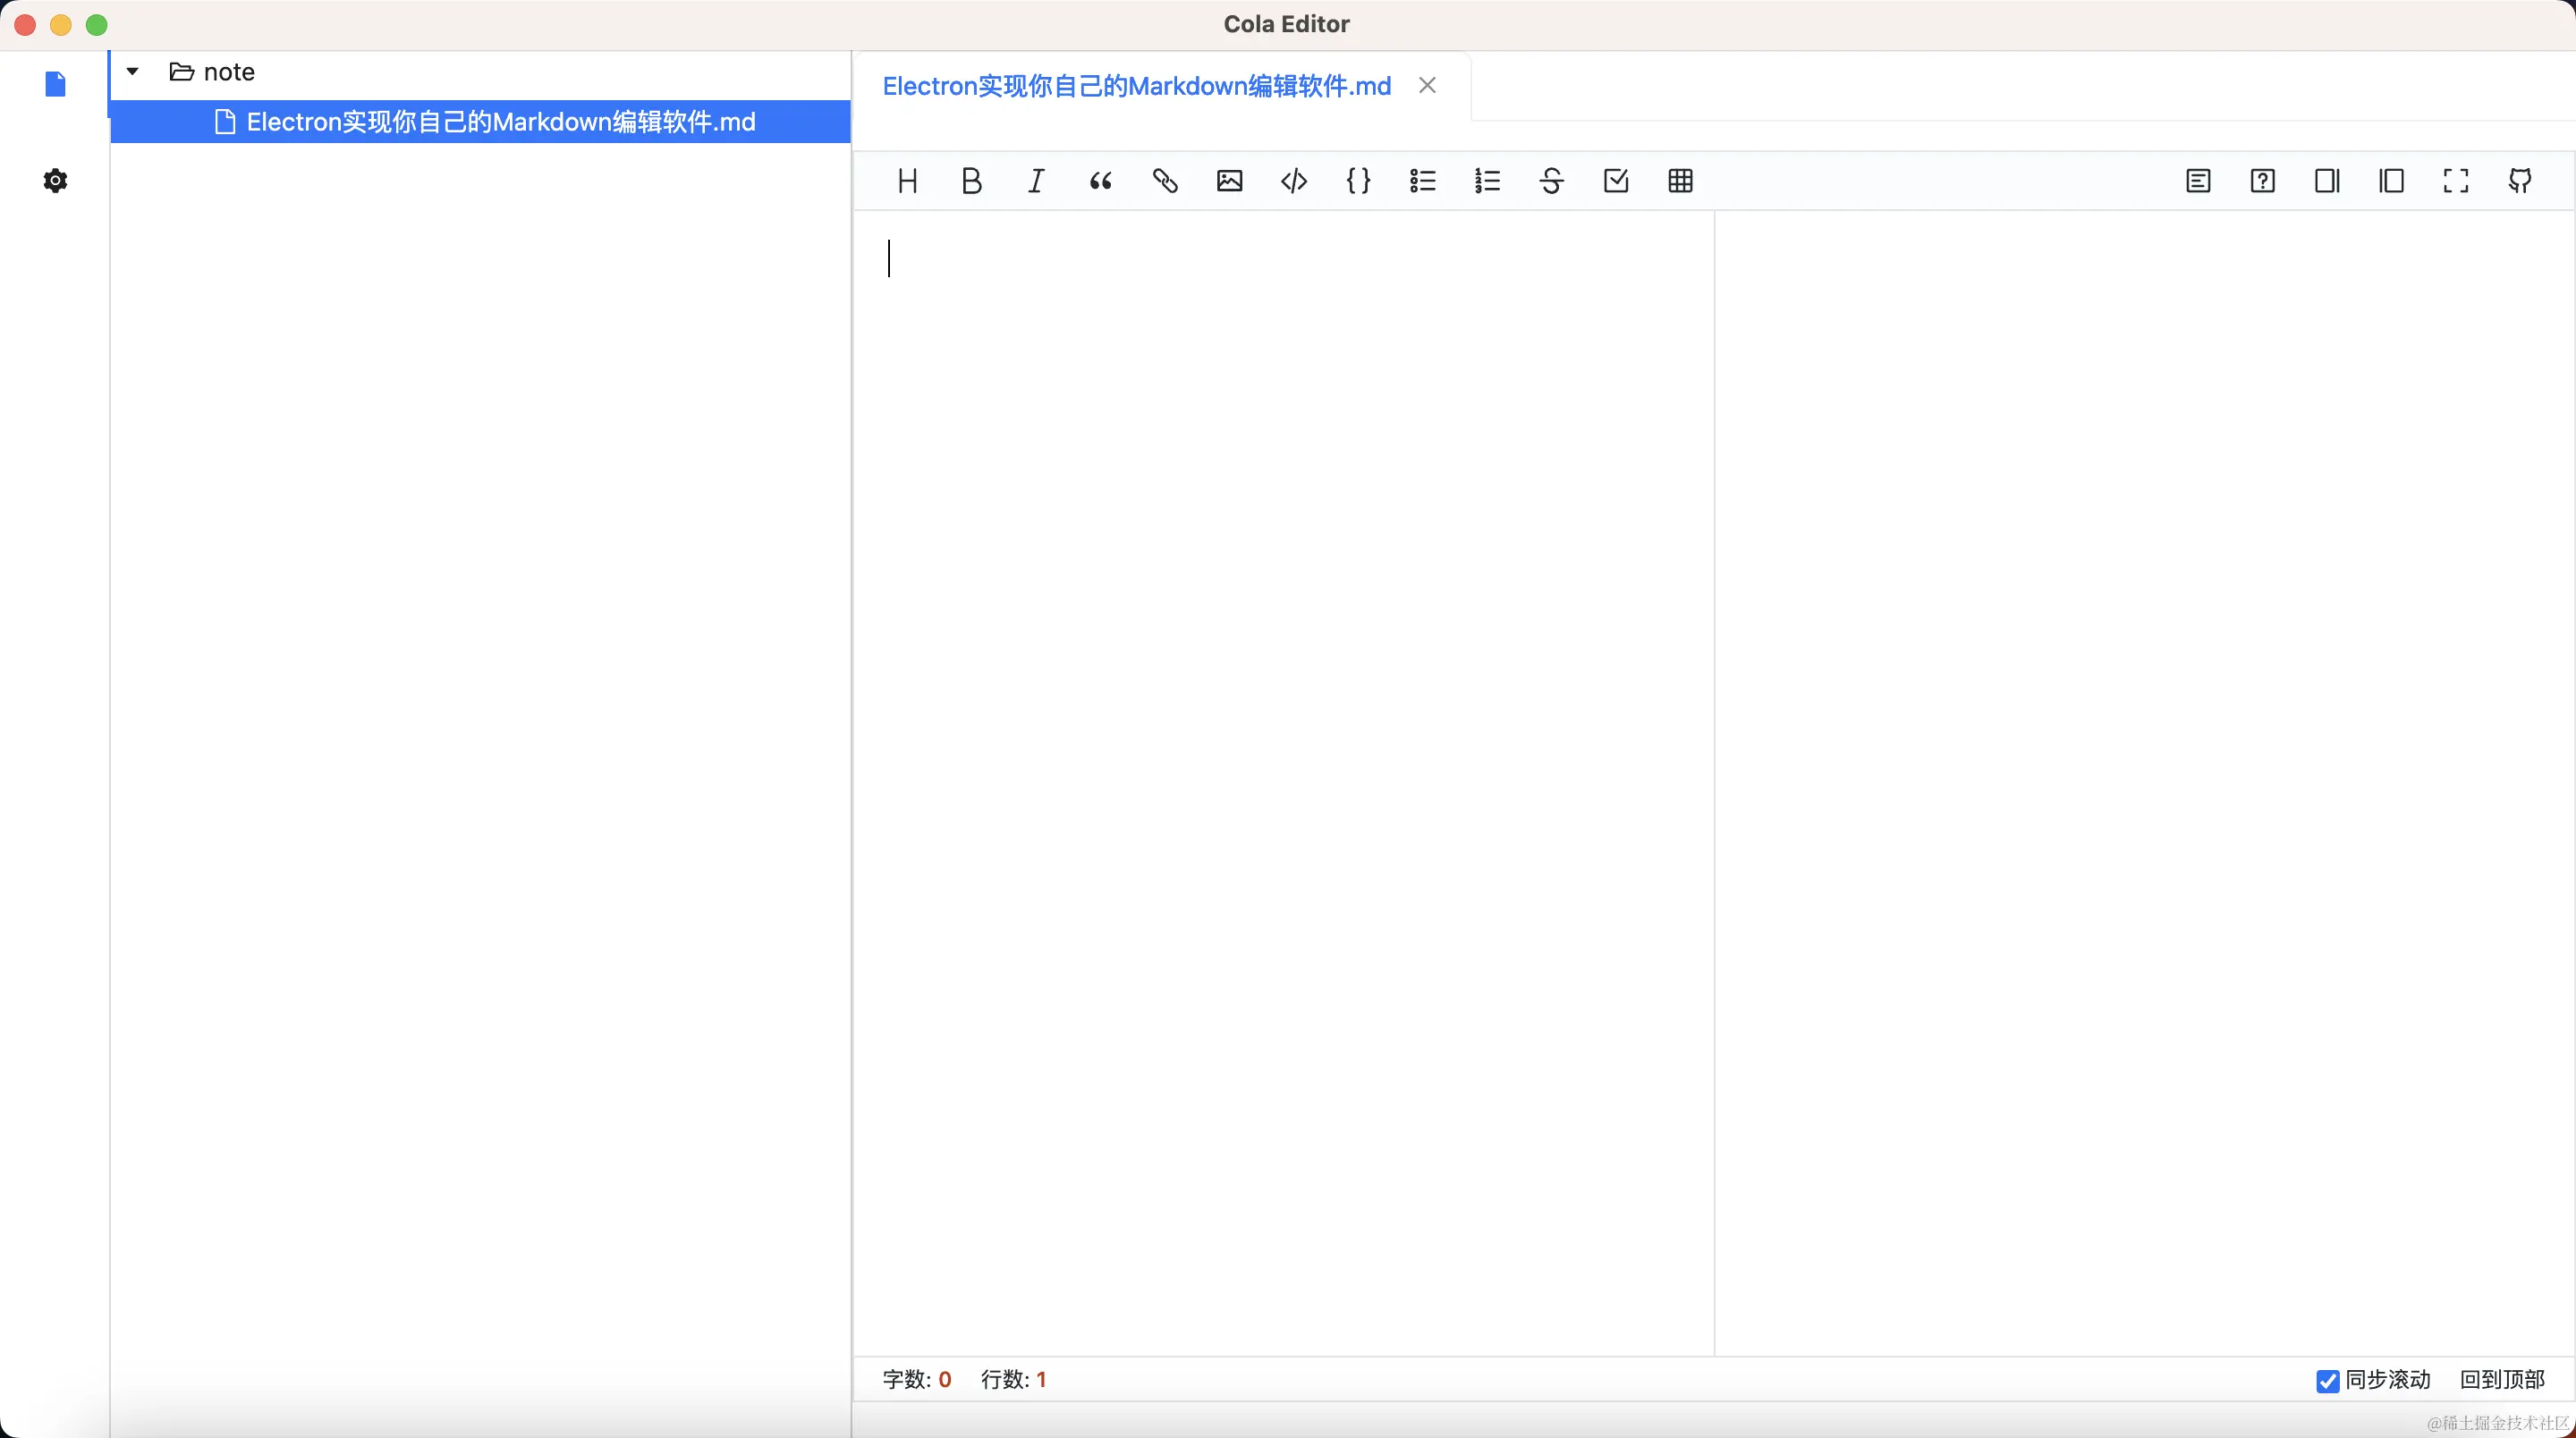This screenshot has height=1438, width=2576.
Task: Click the Heading toolbar icon
Action: tap(907, 181)
